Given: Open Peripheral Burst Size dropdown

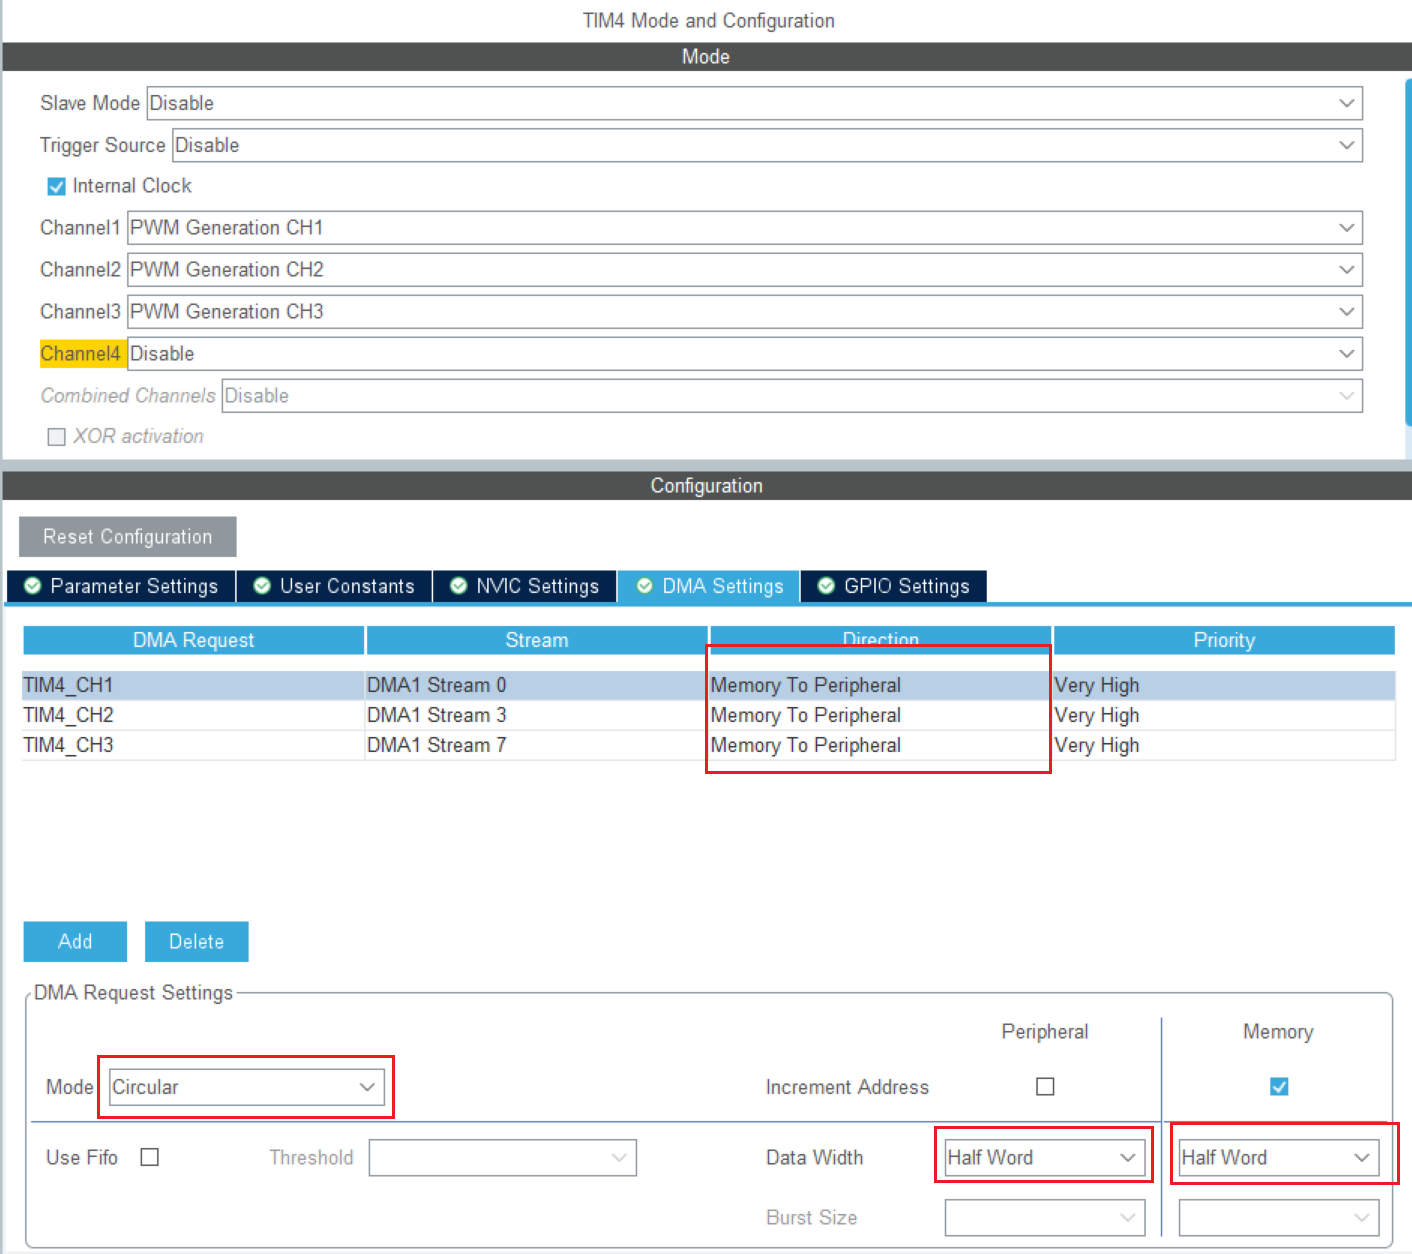Looking at the screenshot, I should point(1045,1218).
